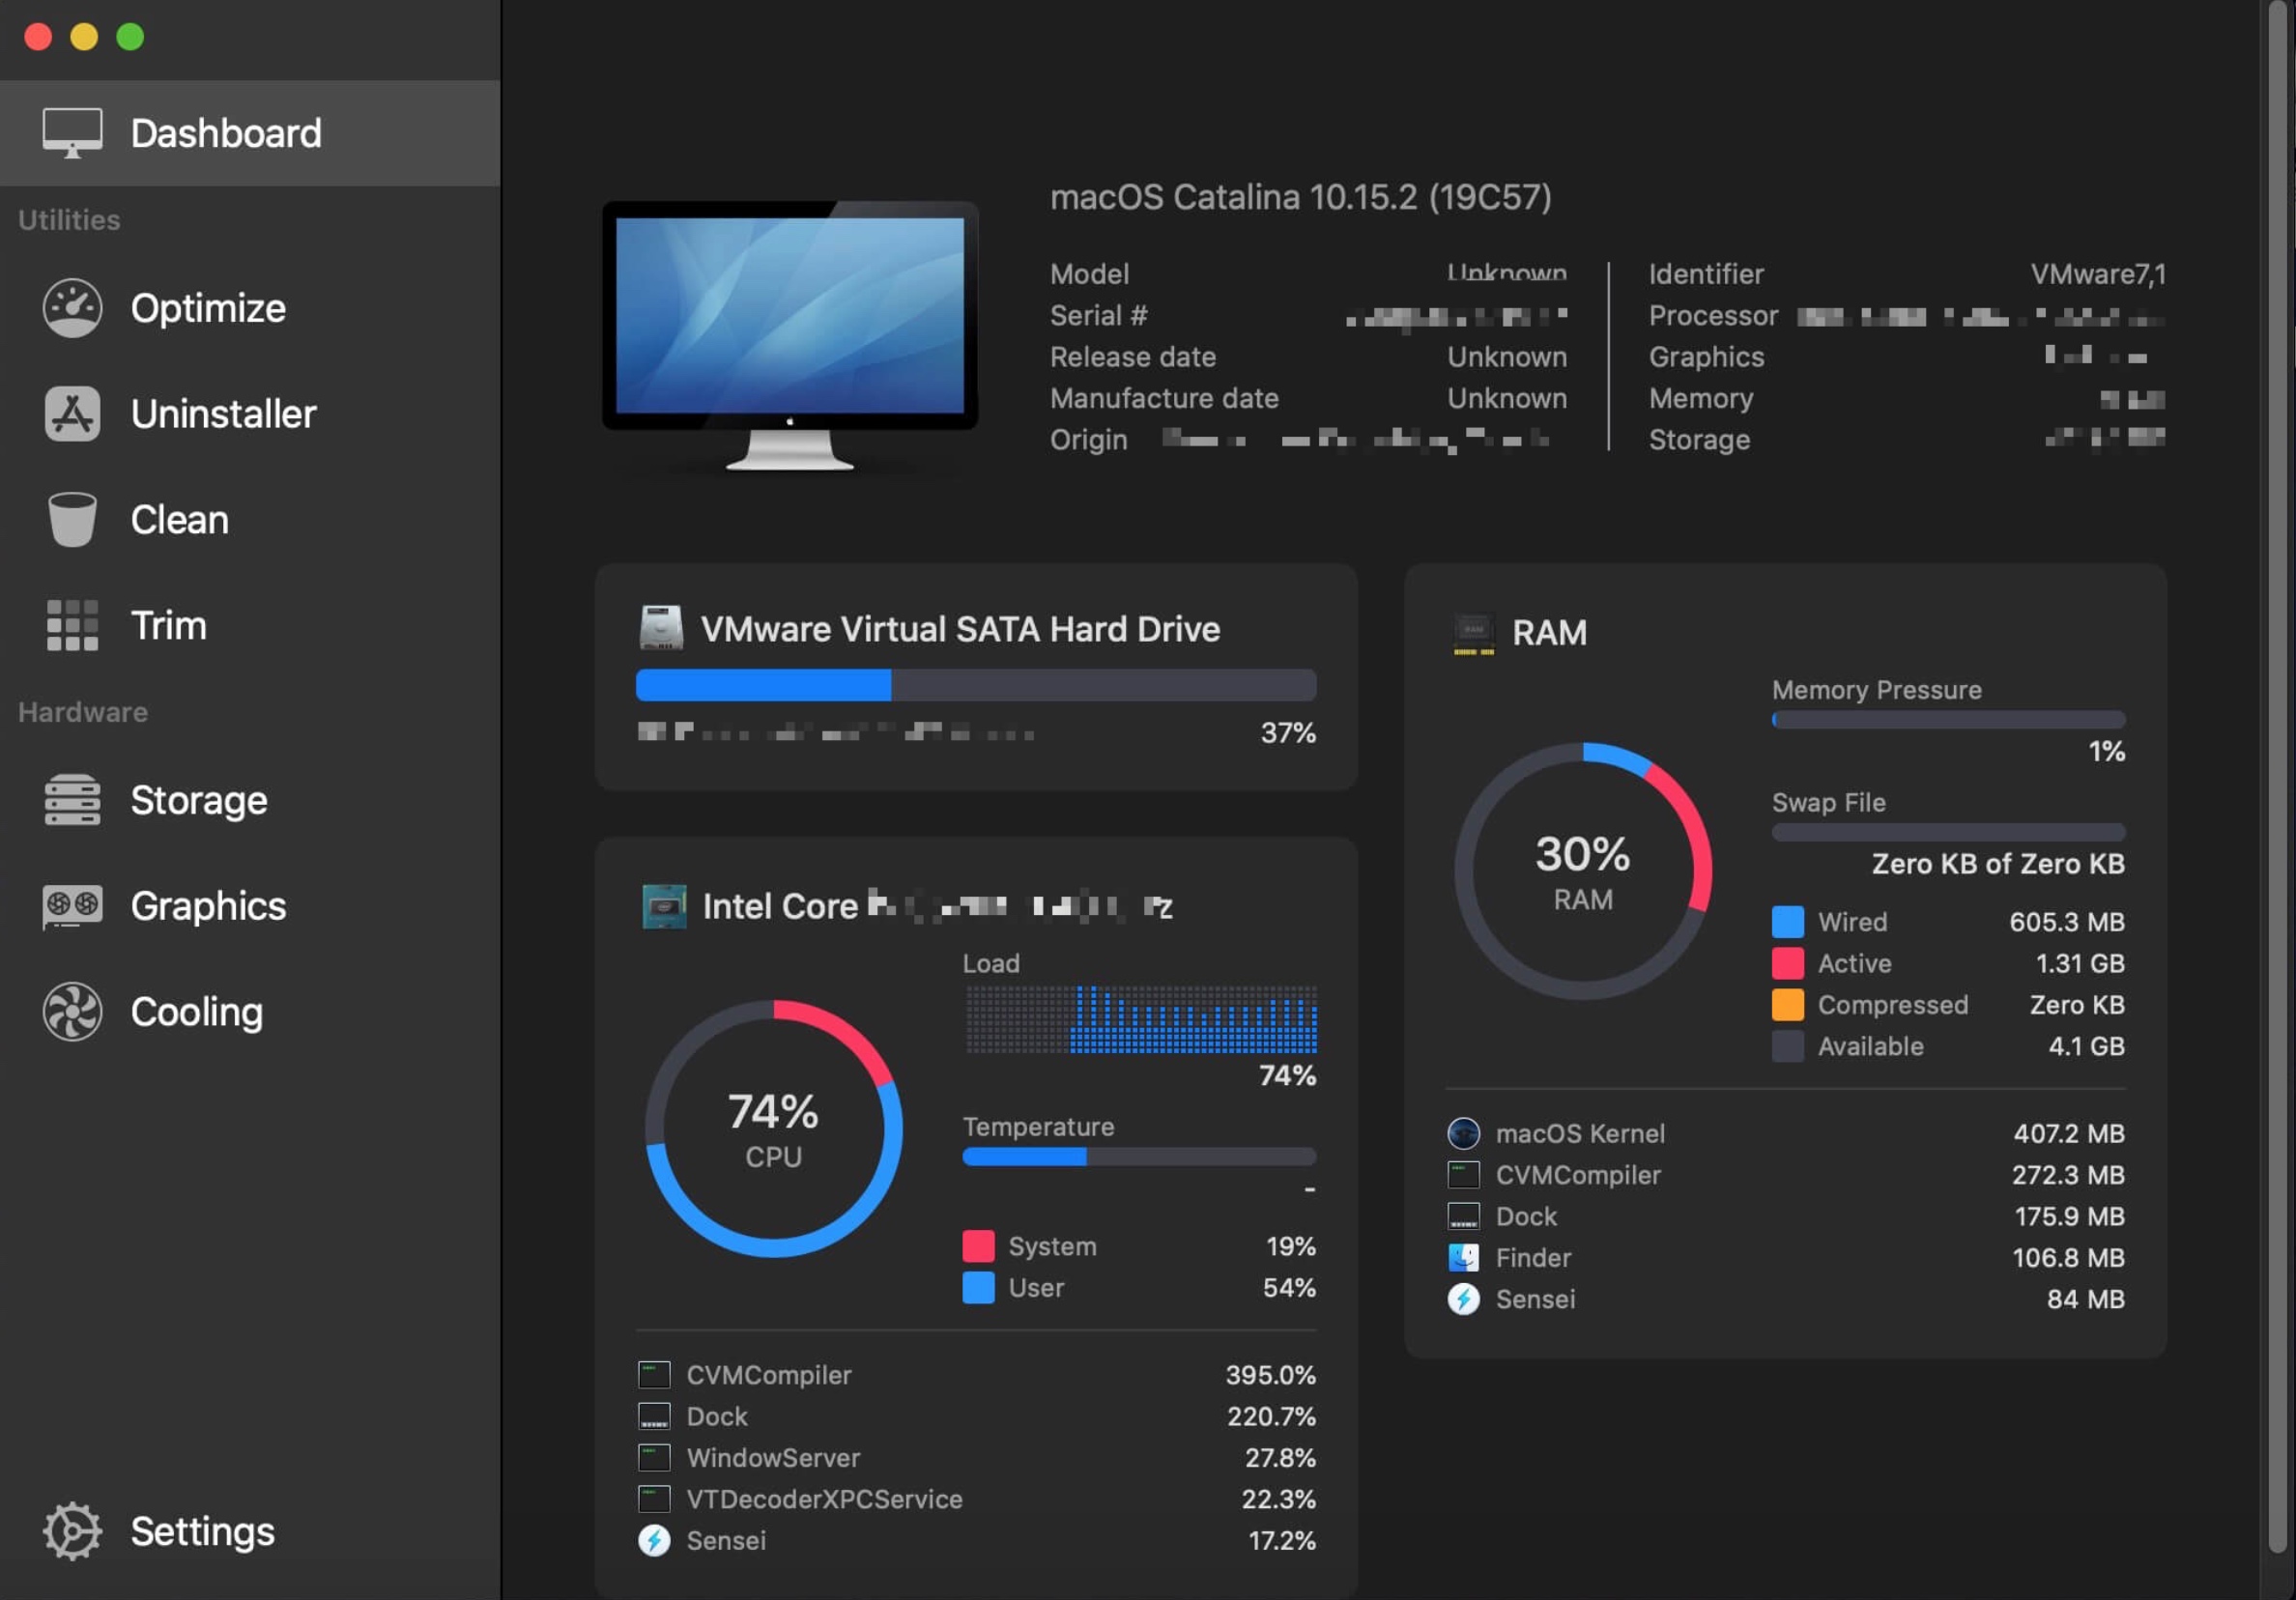The width and height of the screenshot is (2296, 1600).
Task: Click the 22.3% VTDecoderXPCService value
Action: (1279, 1499)
